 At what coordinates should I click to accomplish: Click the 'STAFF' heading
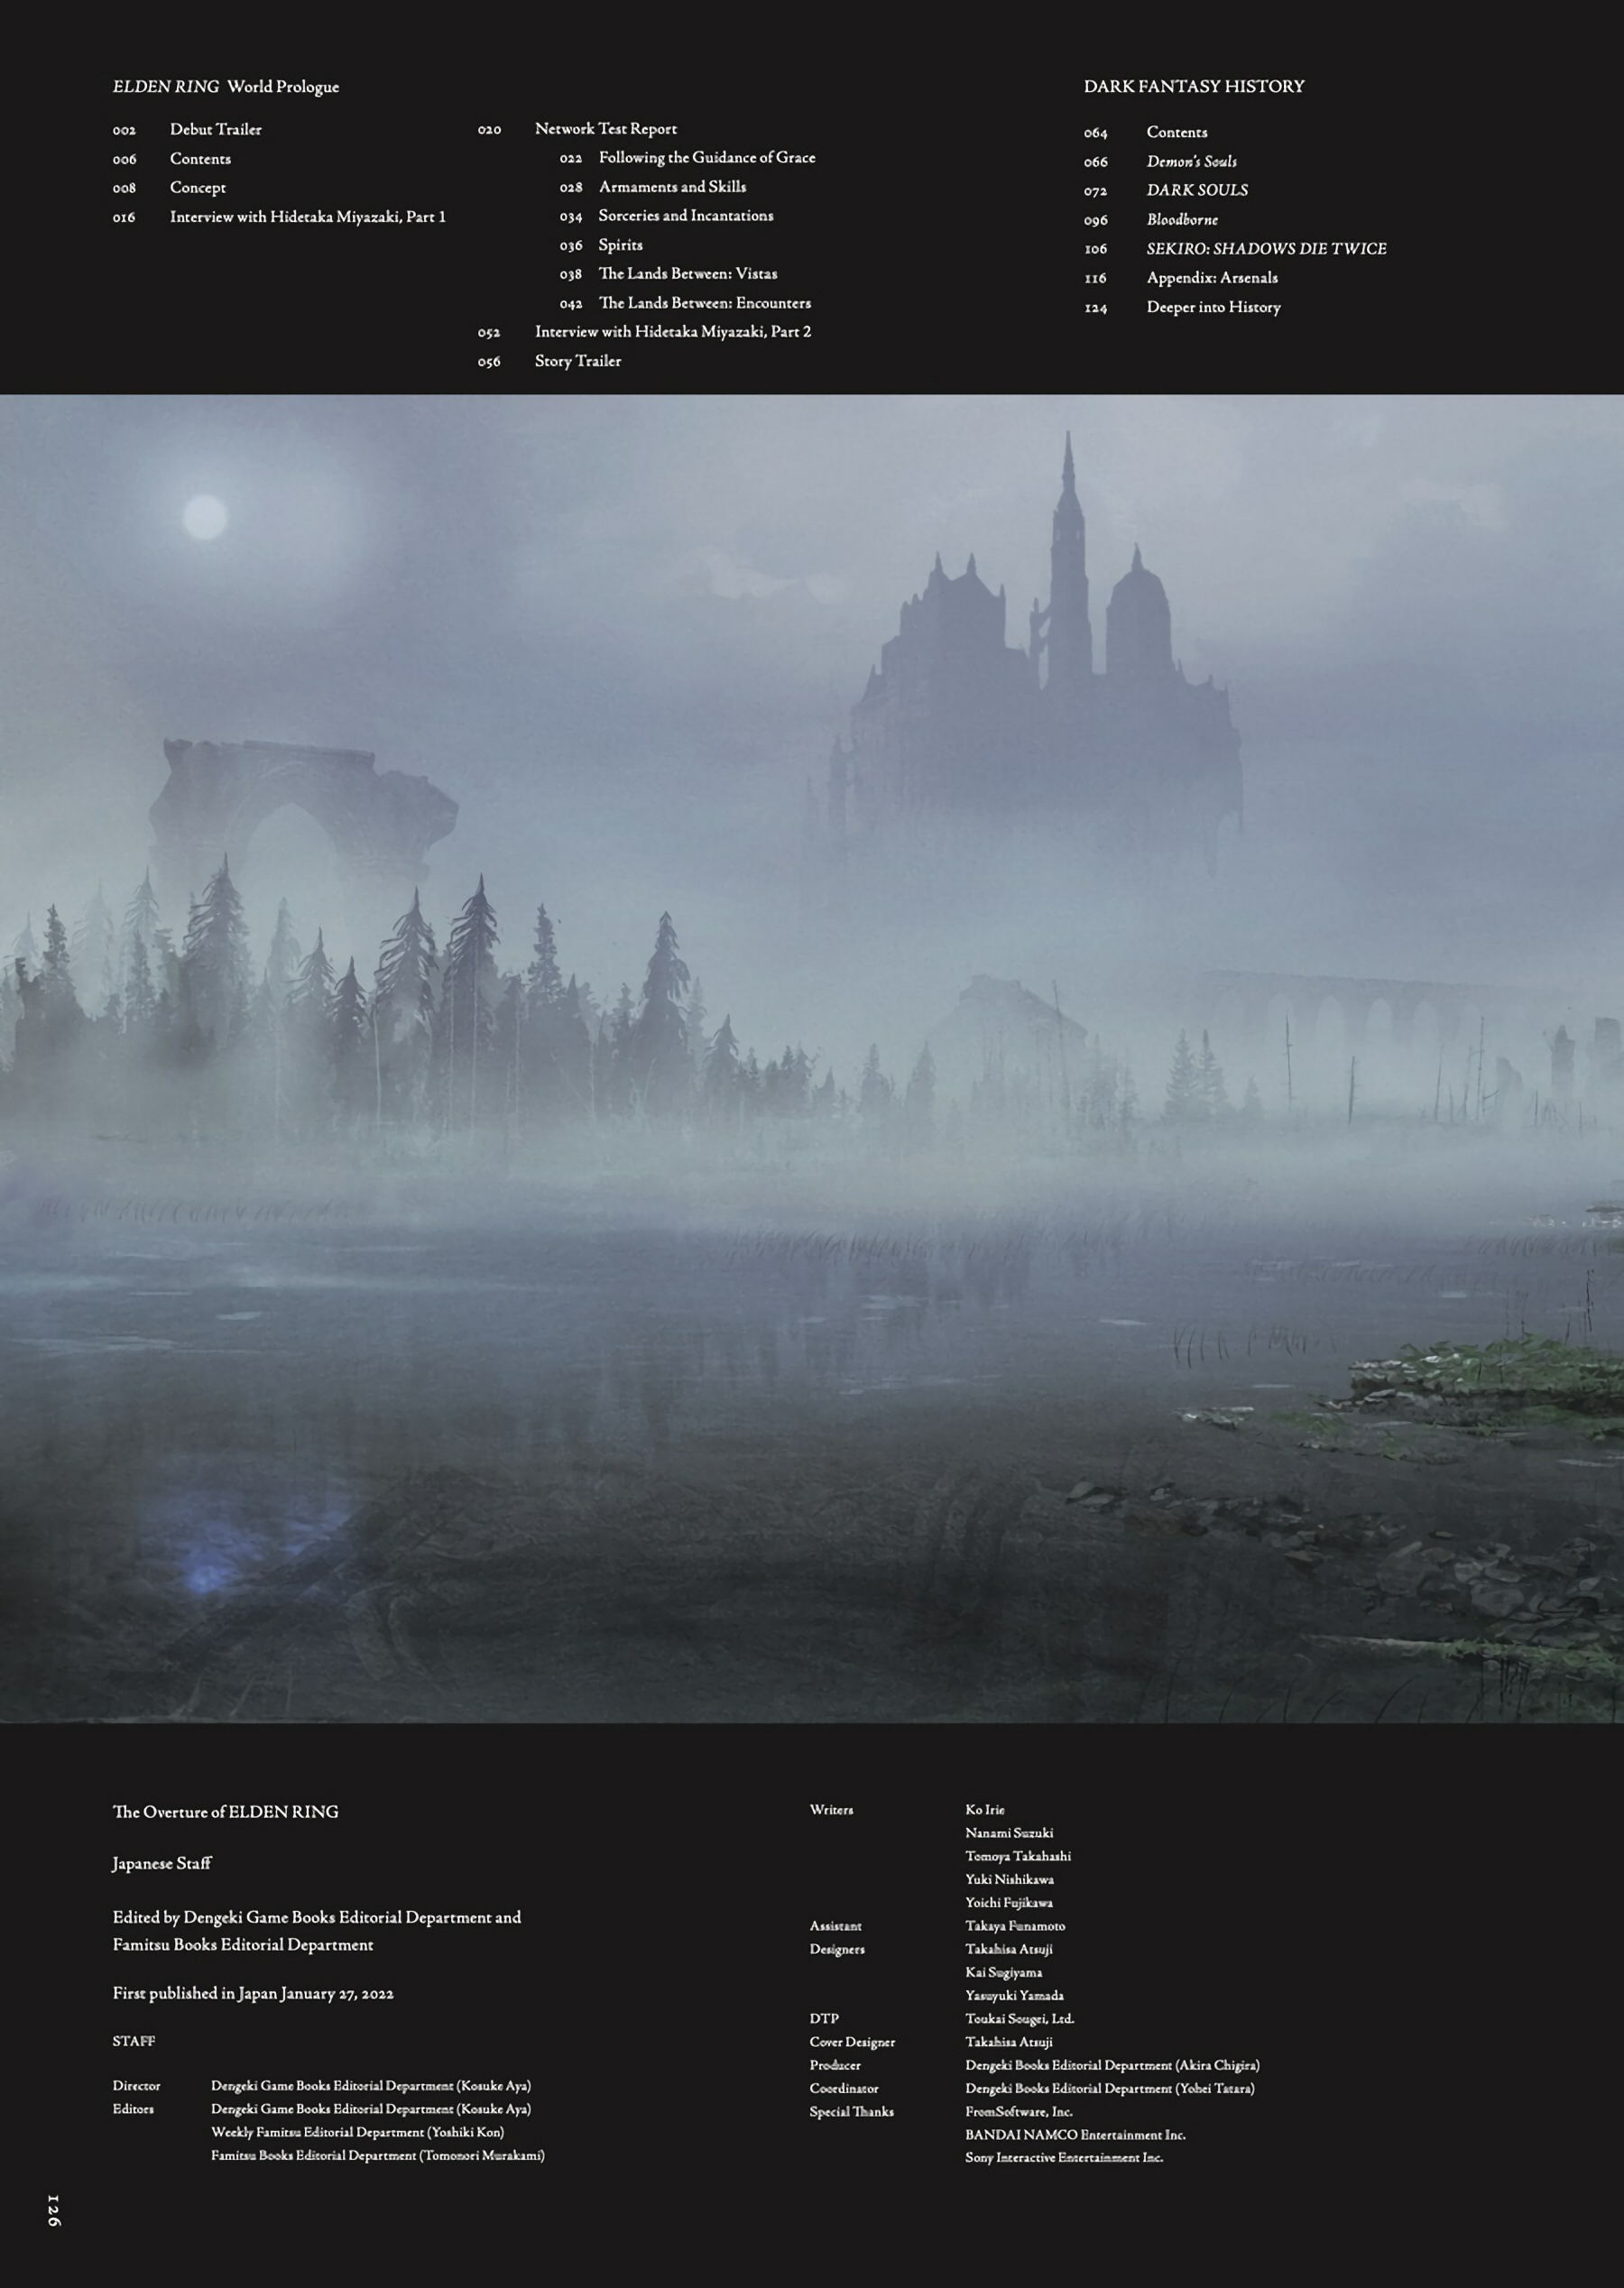pos(133,2041)
